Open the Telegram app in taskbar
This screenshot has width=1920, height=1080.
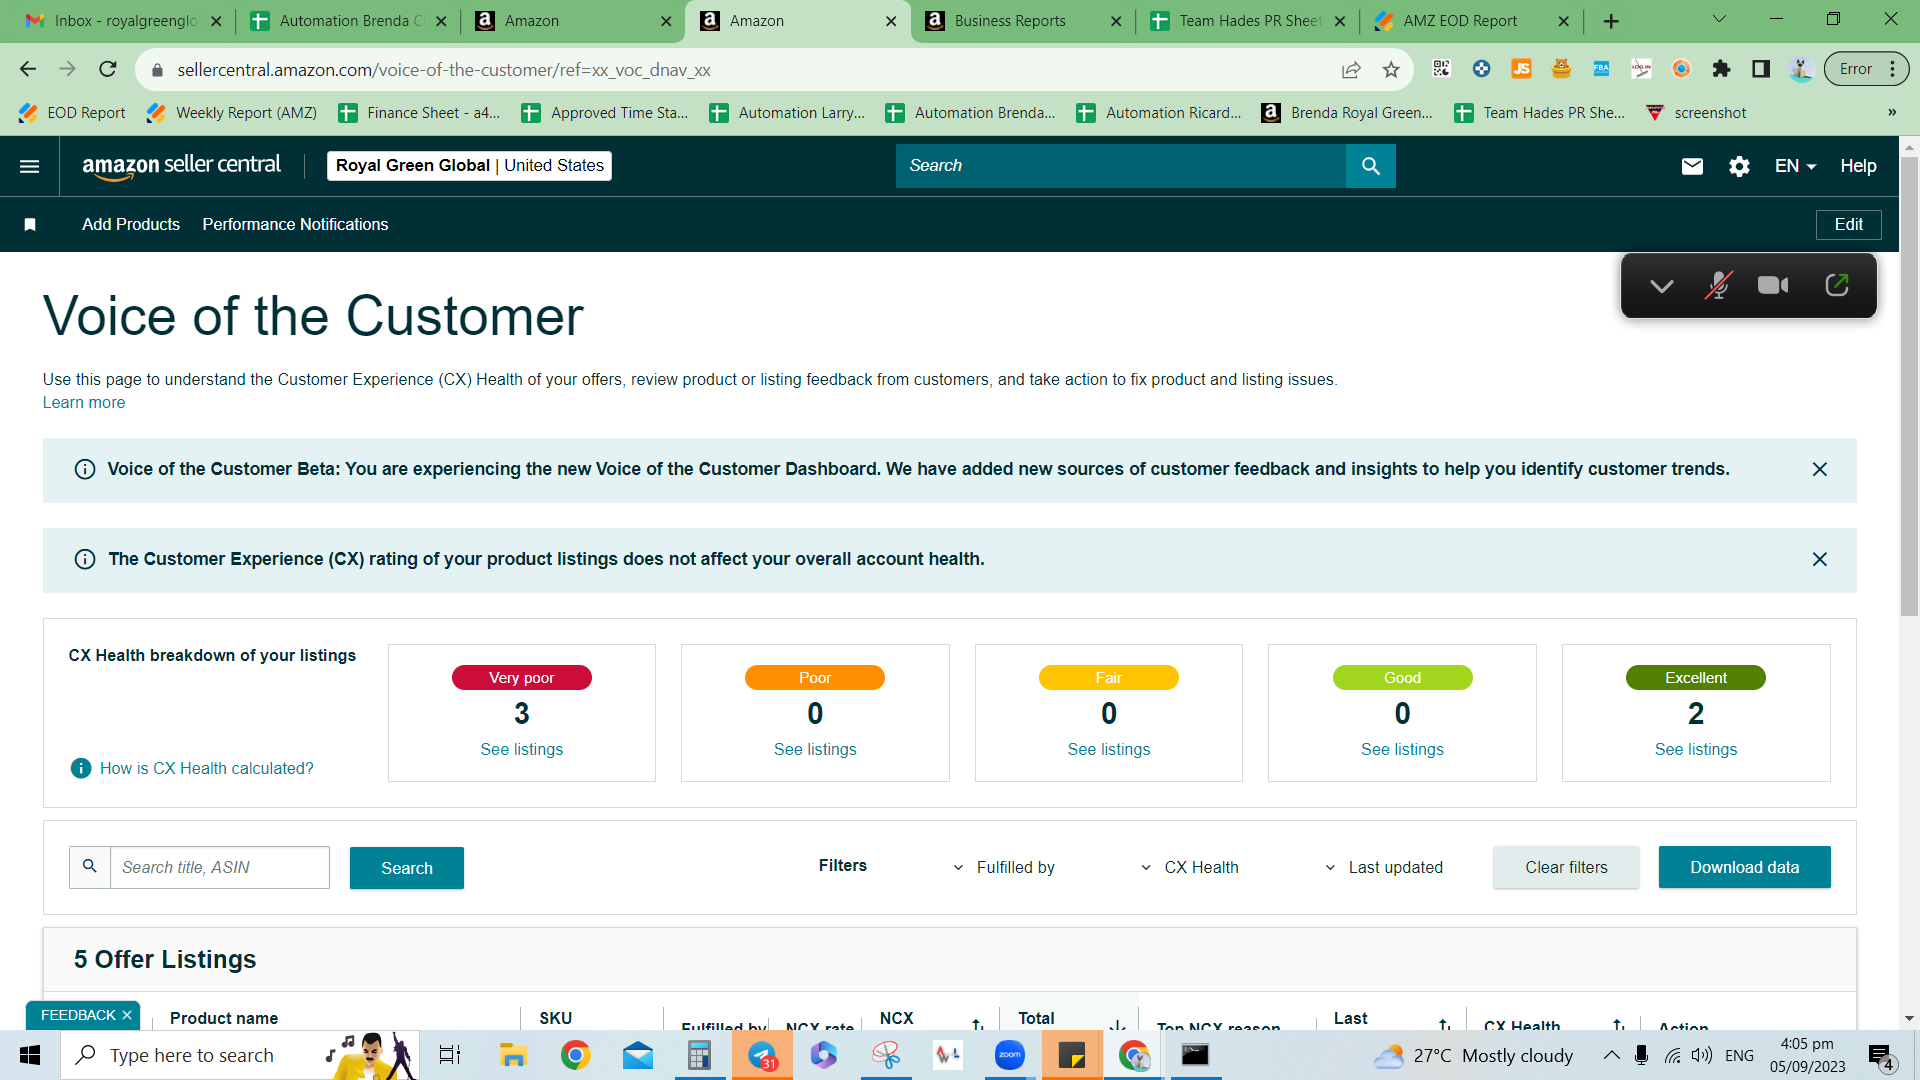pos(763,1055)
